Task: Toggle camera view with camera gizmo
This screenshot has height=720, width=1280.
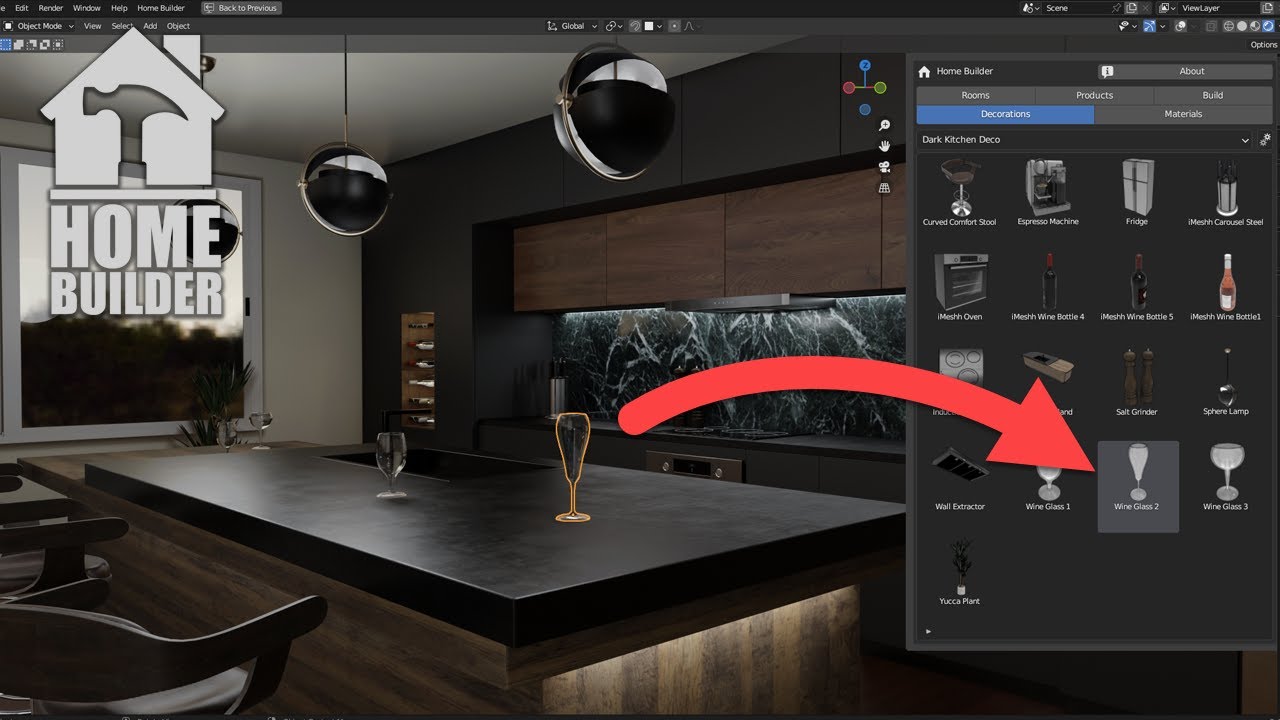Action: click(884, 167)
